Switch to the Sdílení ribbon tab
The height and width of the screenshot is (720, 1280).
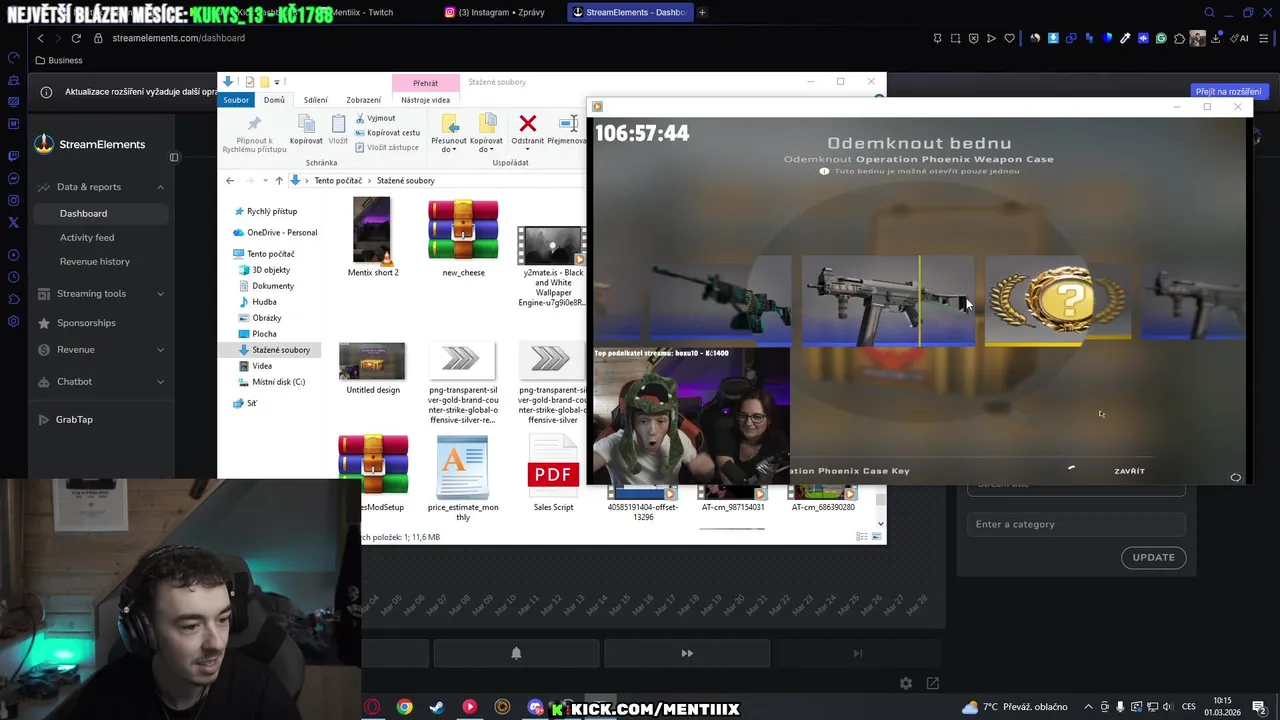[x=316, y=100]
